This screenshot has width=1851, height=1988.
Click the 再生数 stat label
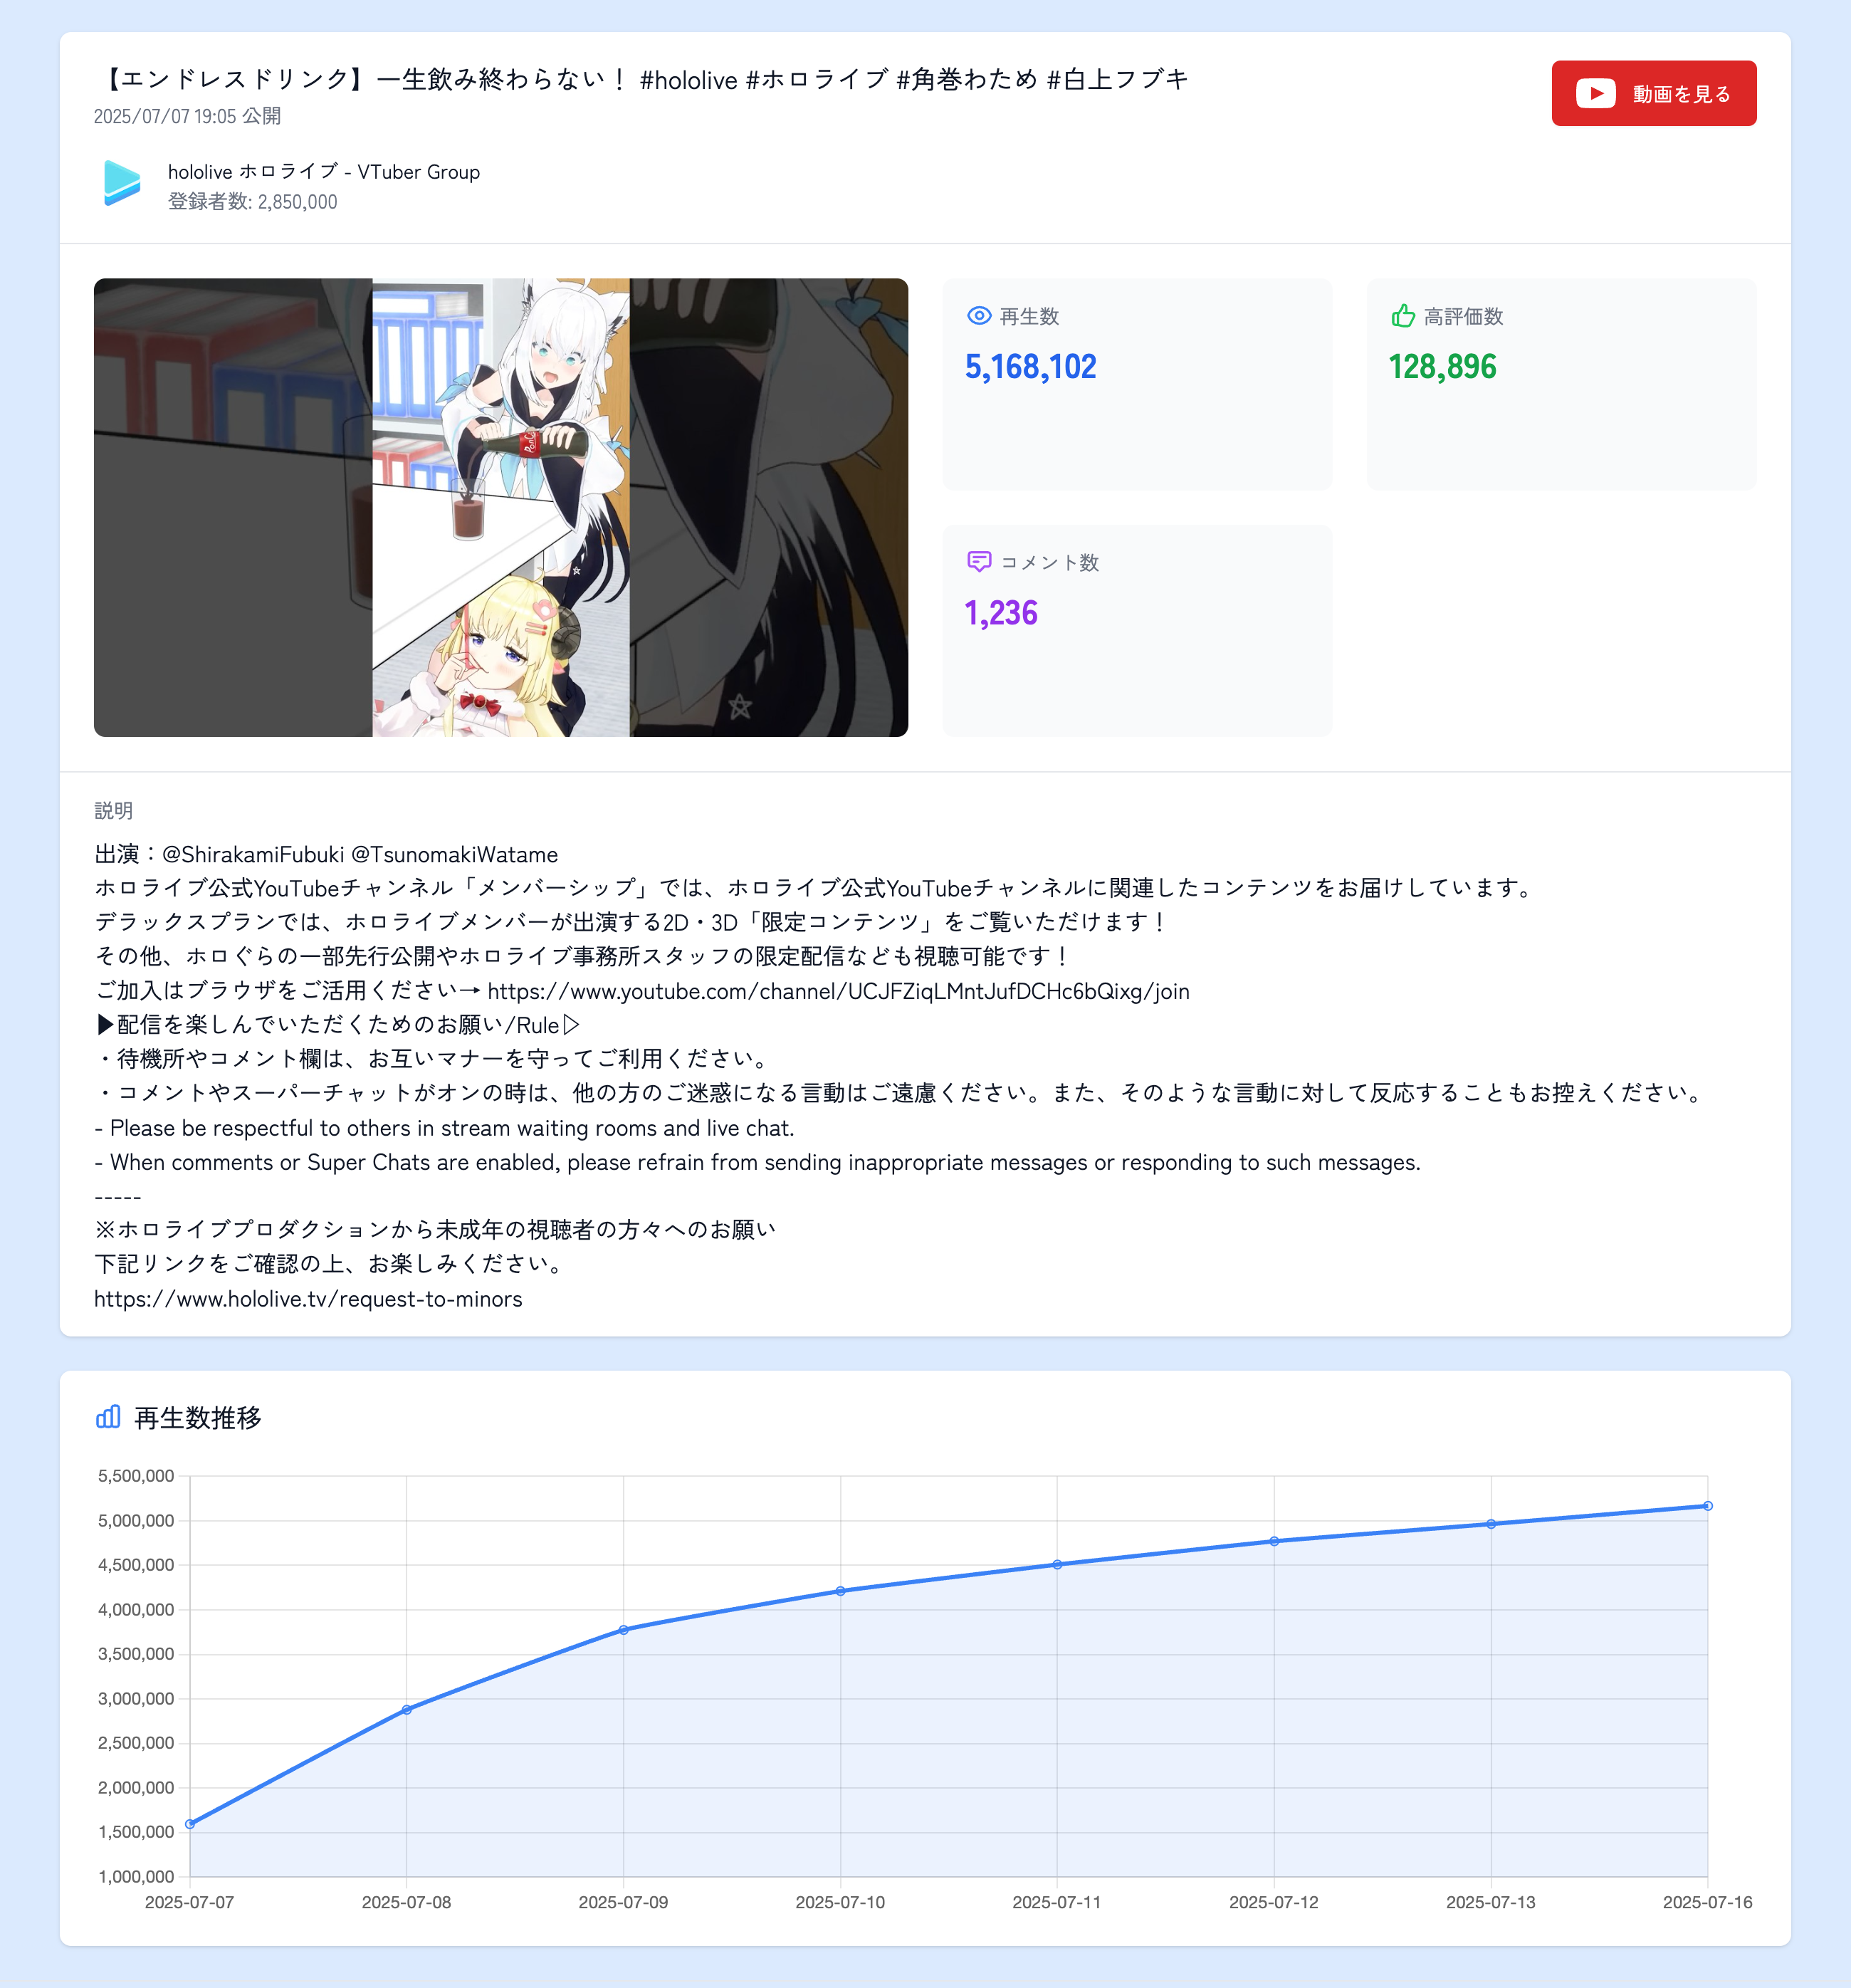click(x=1029, y=316)
